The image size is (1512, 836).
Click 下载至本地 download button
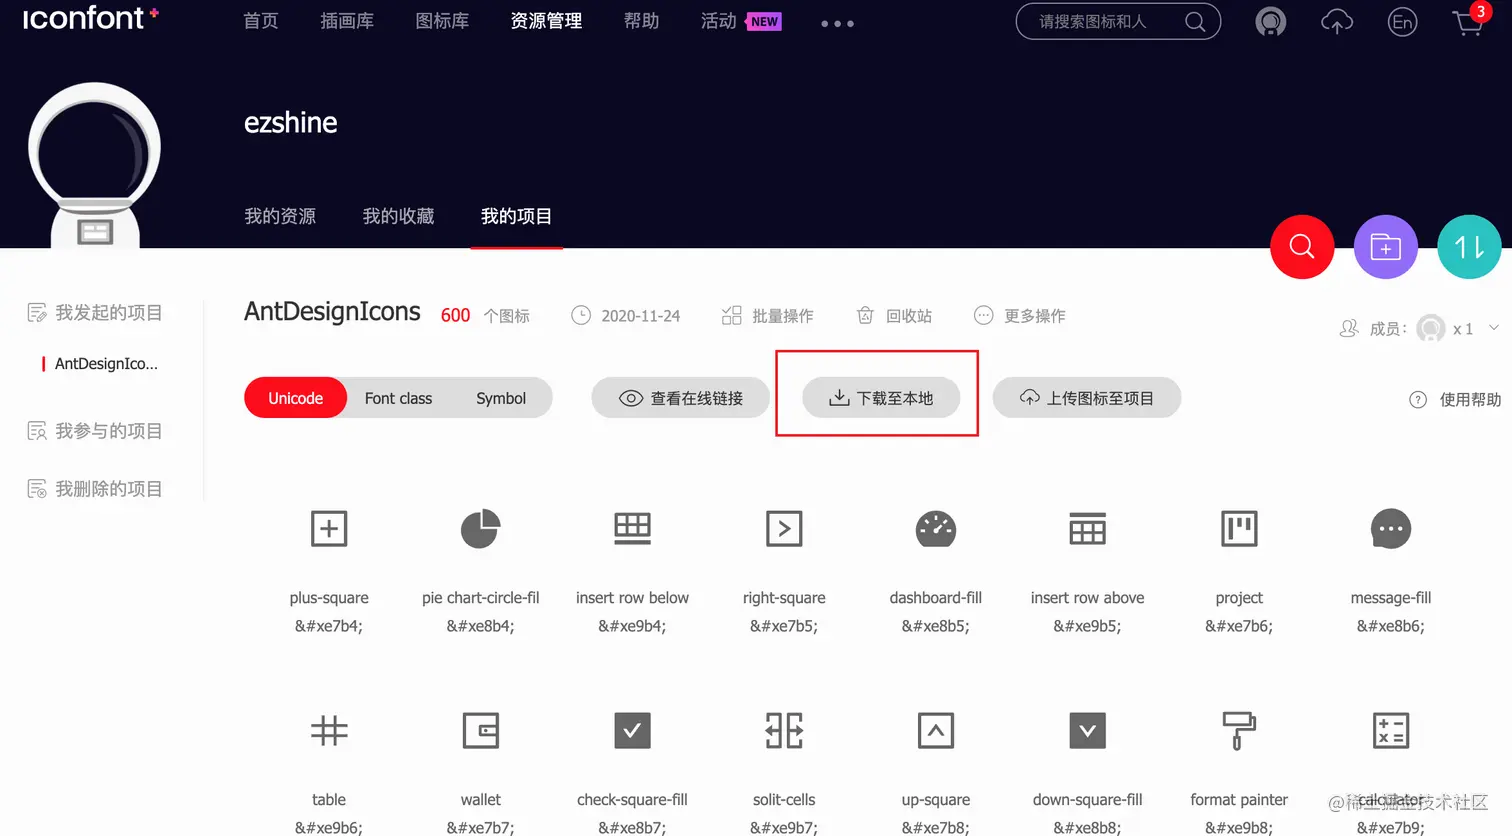[x=881, y=398]
